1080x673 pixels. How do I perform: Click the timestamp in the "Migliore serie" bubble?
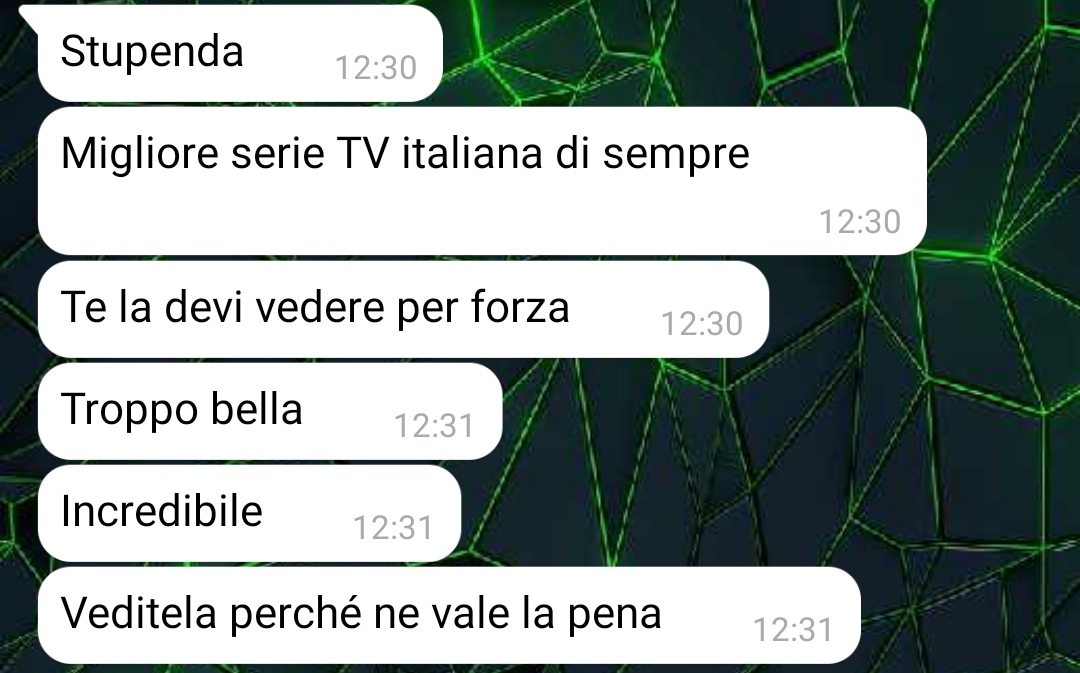(860, 222)
